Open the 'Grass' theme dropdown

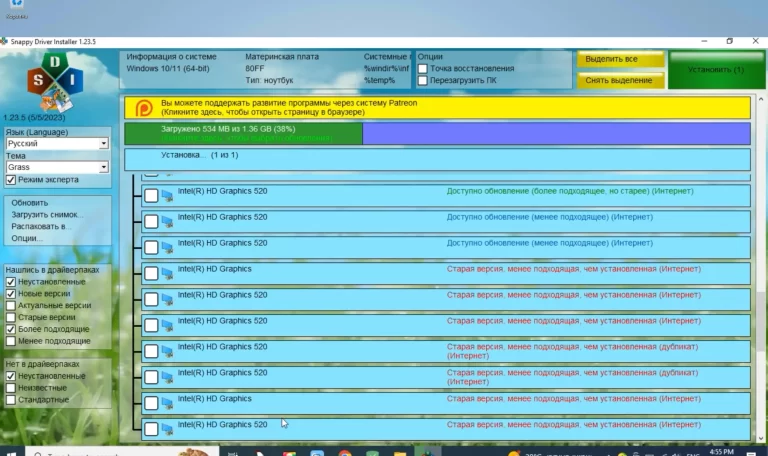point(57,167)
